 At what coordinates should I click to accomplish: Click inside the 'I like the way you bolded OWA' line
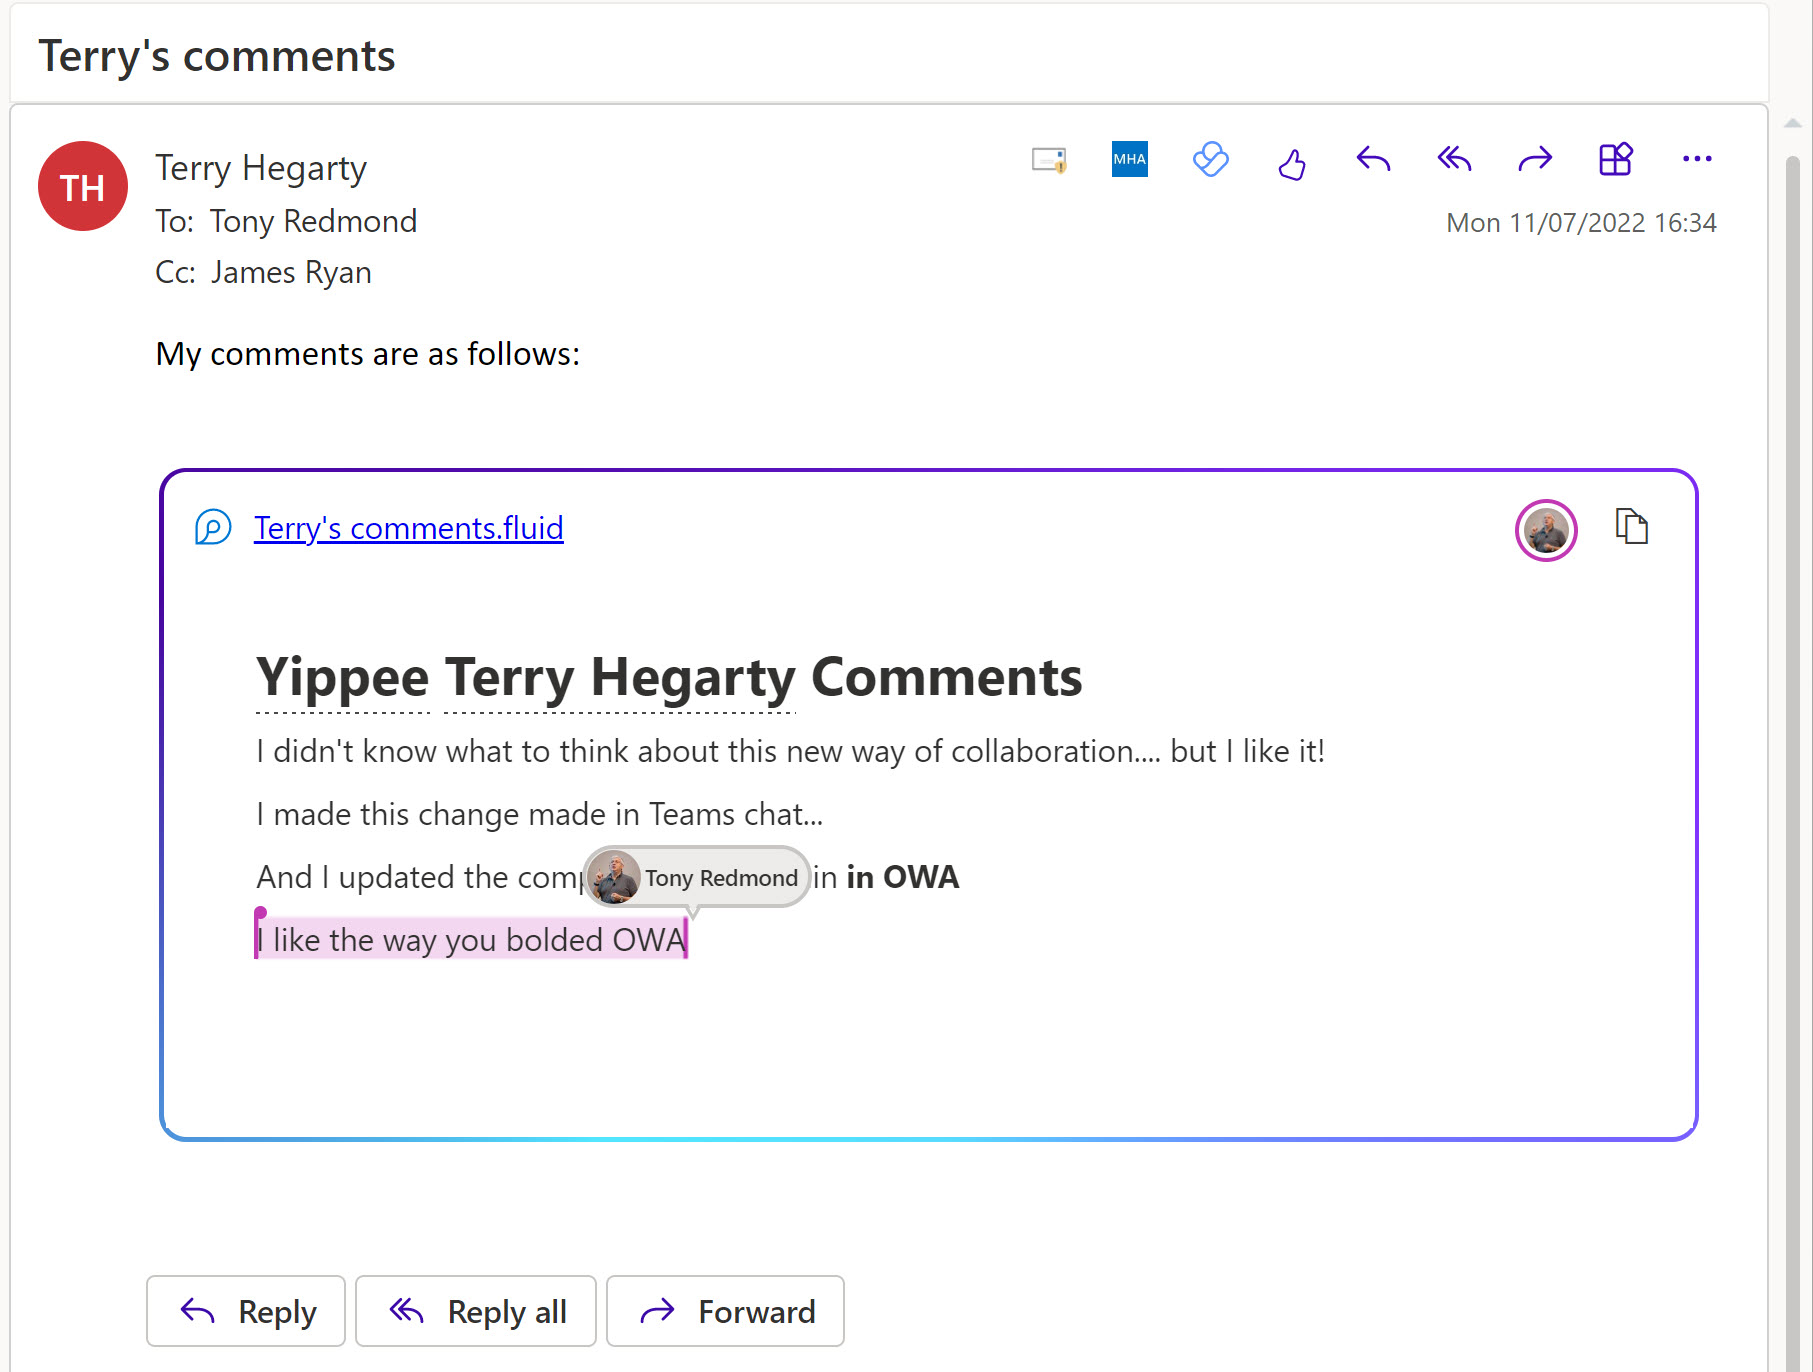470,940
